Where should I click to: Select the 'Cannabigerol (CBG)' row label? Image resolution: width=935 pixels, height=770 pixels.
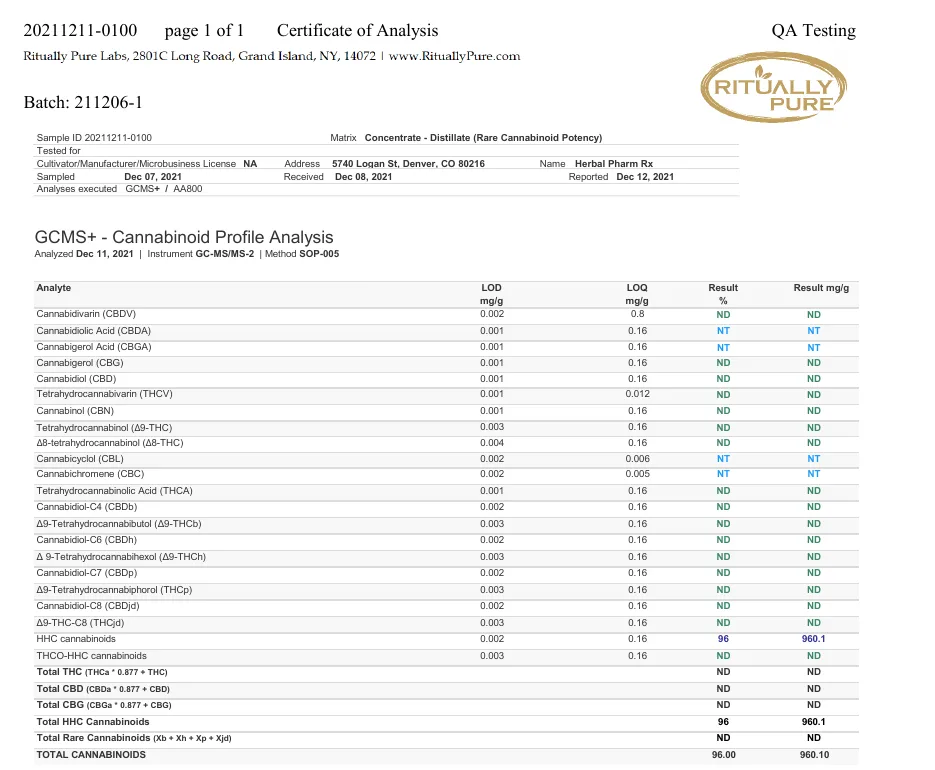click(80, 363)
